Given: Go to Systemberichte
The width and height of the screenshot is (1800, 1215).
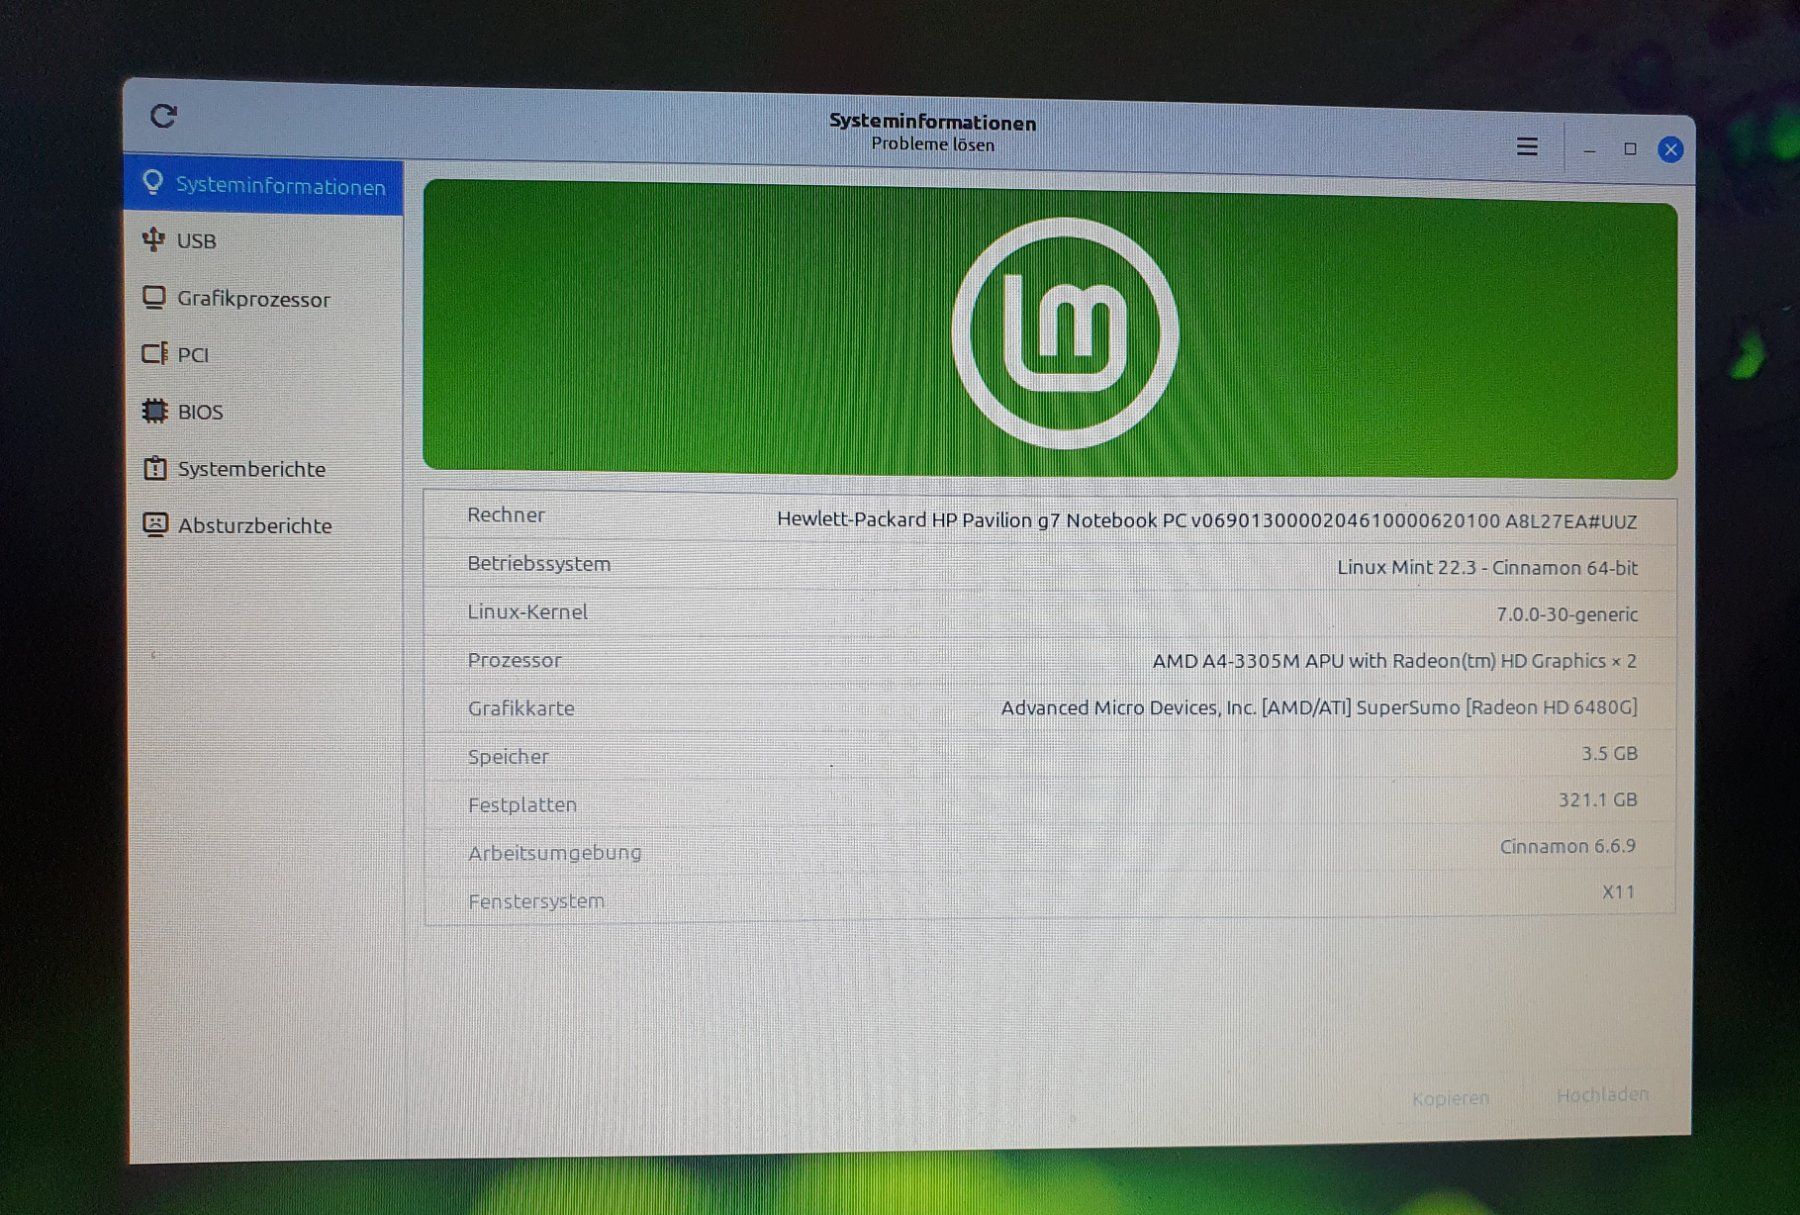Looking at the screenshot, I should [265, 469].
